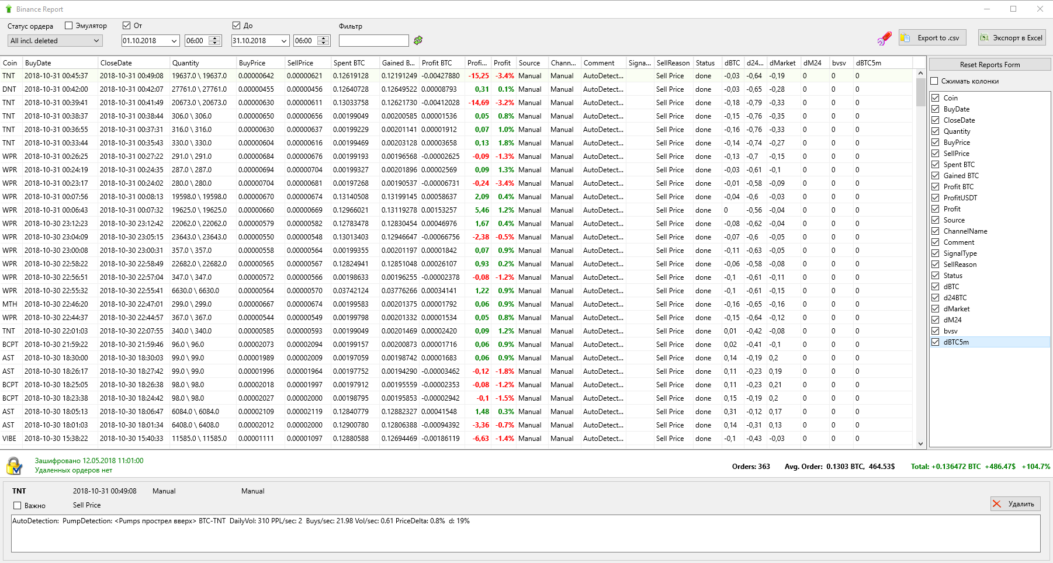Sort by the Coin column header
The width and height of the screenshot is (1053, 563).
pos(11,63)
